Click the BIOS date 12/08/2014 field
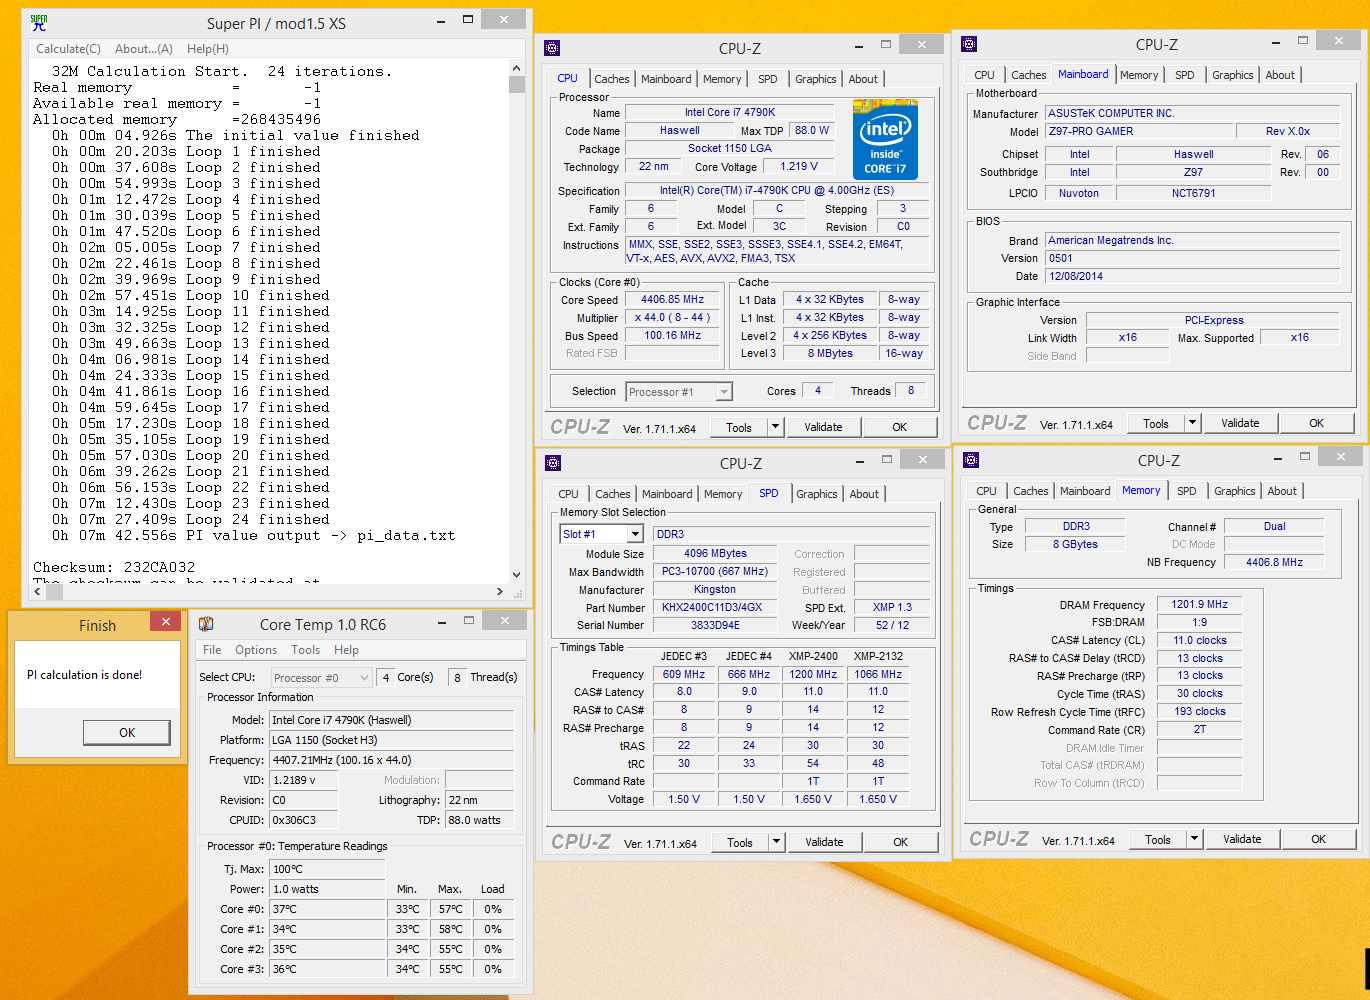1370x1000 pixels. click(1192, 276)
